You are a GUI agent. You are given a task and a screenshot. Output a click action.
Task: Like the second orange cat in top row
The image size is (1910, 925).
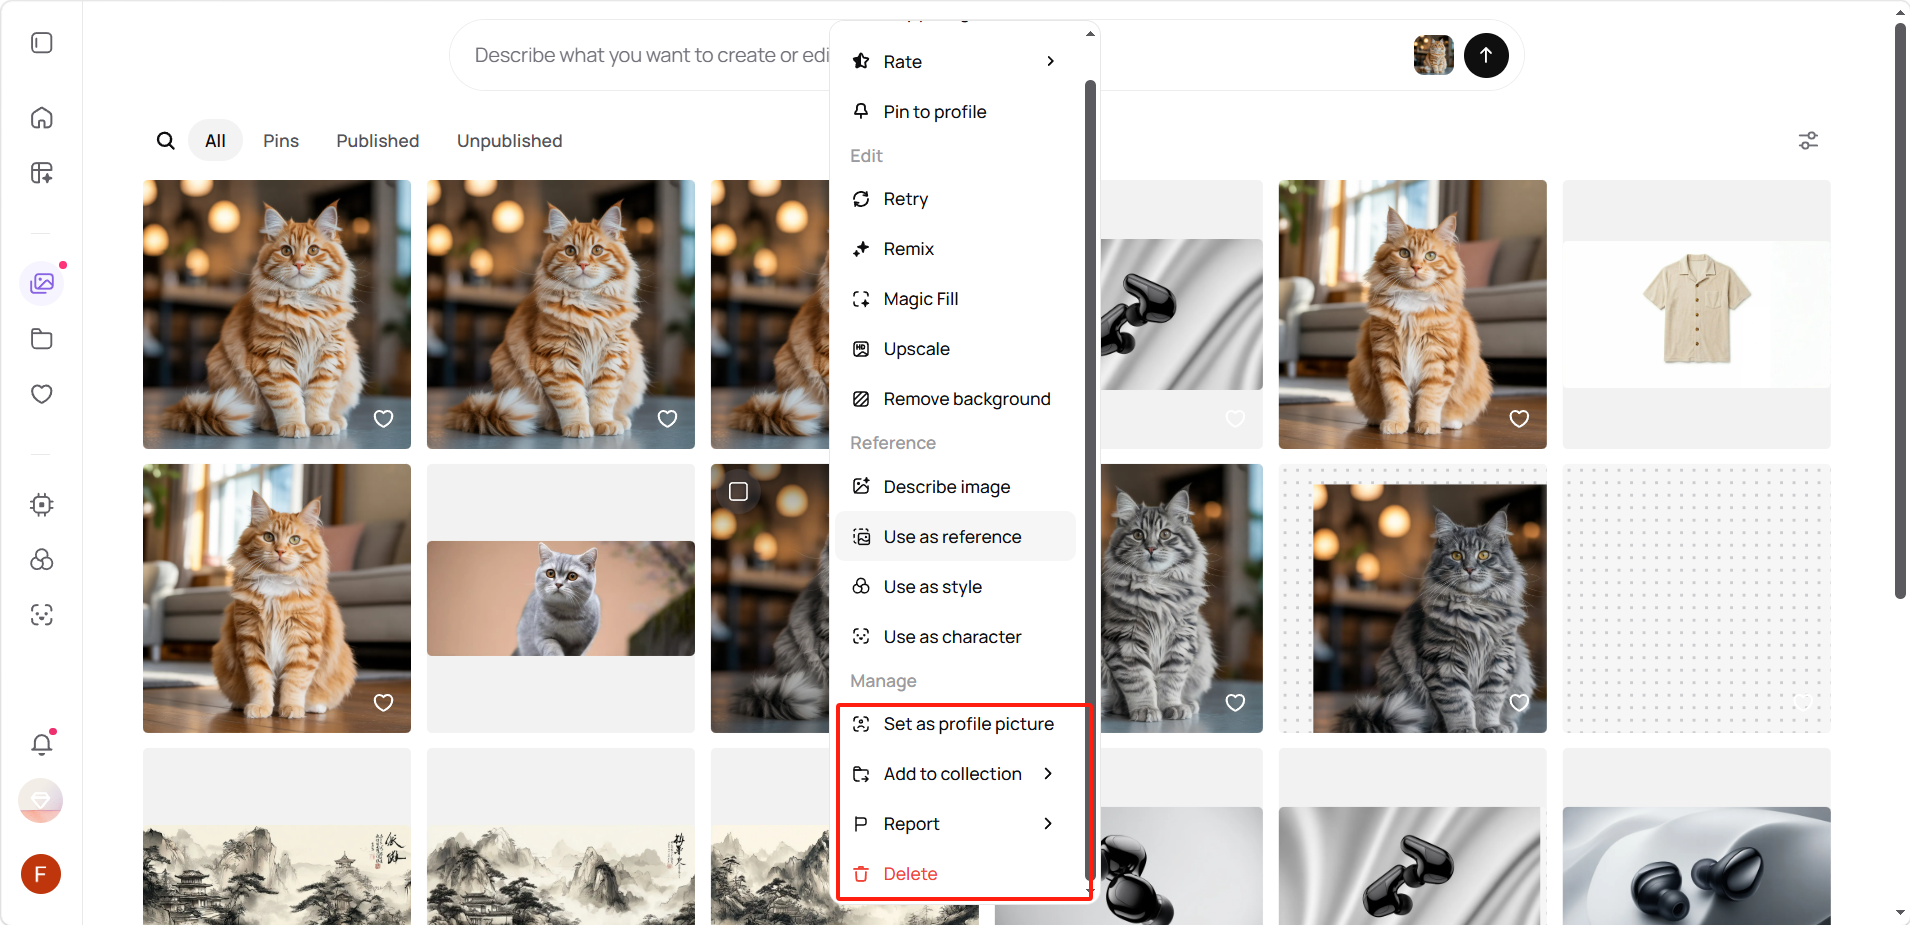coord(668,419)
